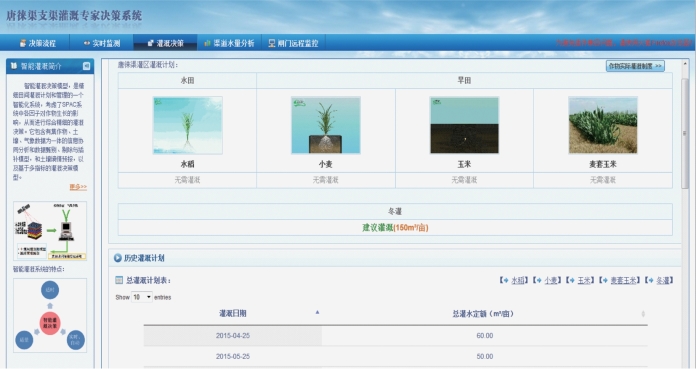Switch to the 实时监测 tab
Image resolution: width=696 pixels, height=369 pixels.
click(101, 43)
